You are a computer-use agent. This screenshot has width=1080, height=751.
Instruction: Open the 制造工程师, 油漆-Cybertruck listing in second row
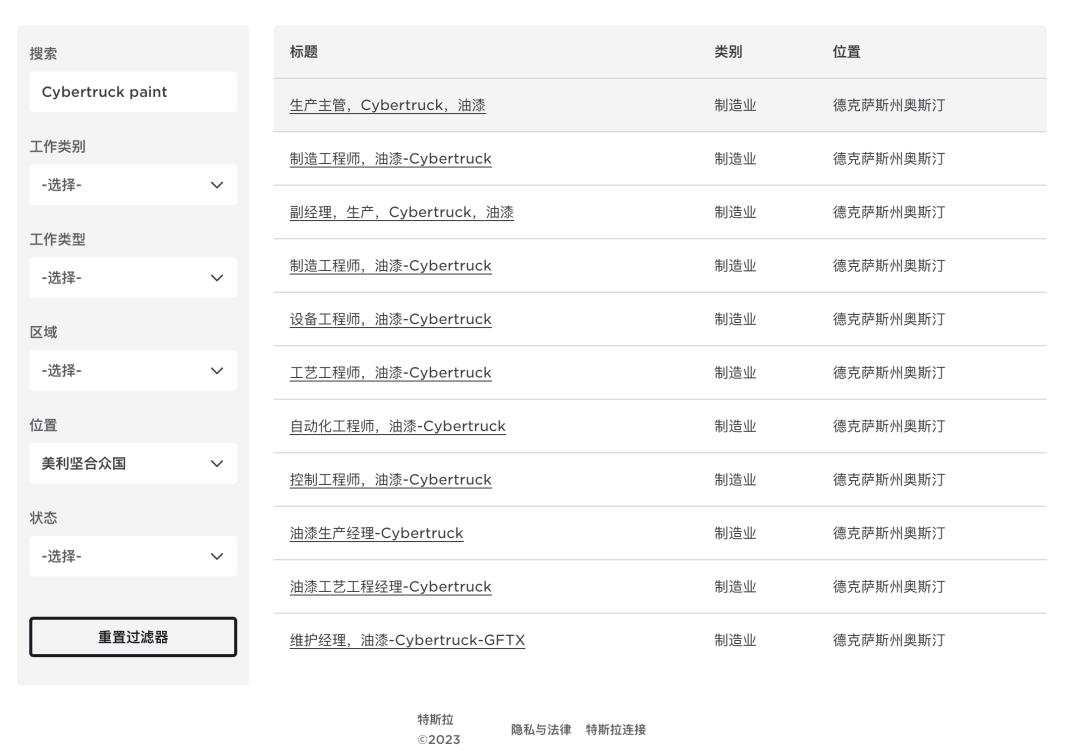(x=390, y=159)
